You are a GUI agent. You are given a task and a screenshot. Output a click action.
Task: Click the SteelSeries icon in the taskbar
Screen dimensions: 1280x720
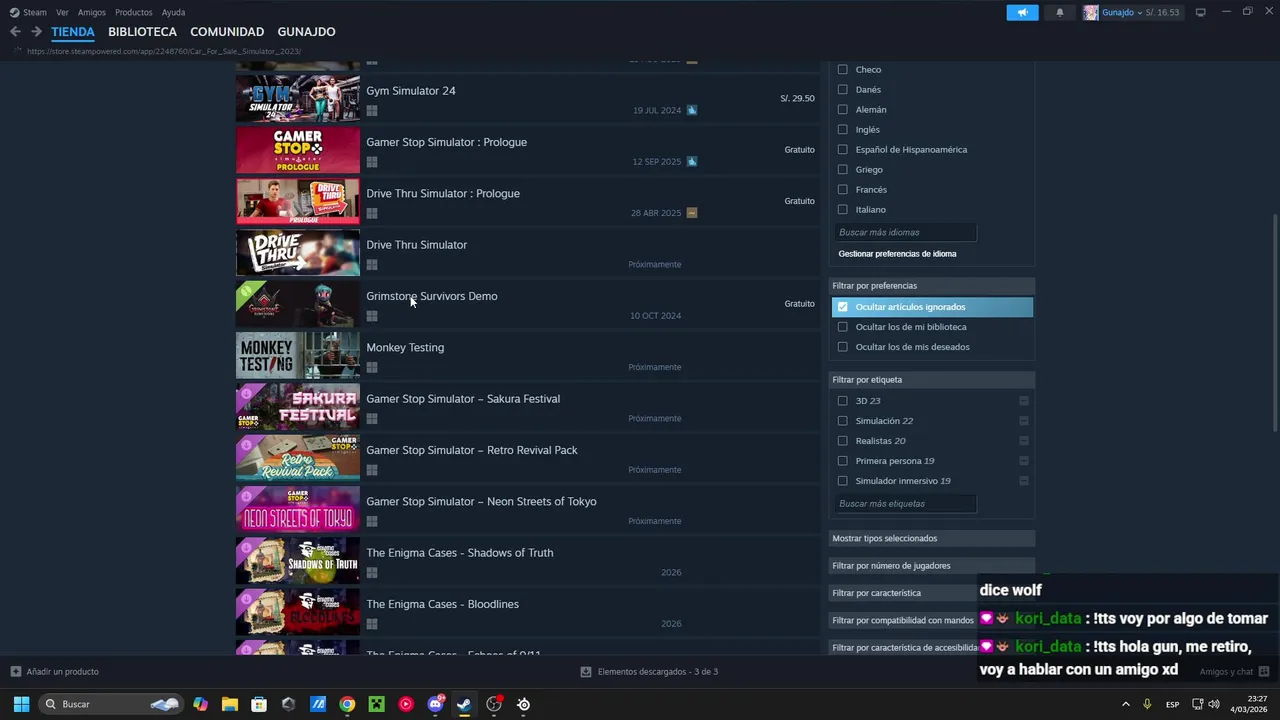click(523, 704)
